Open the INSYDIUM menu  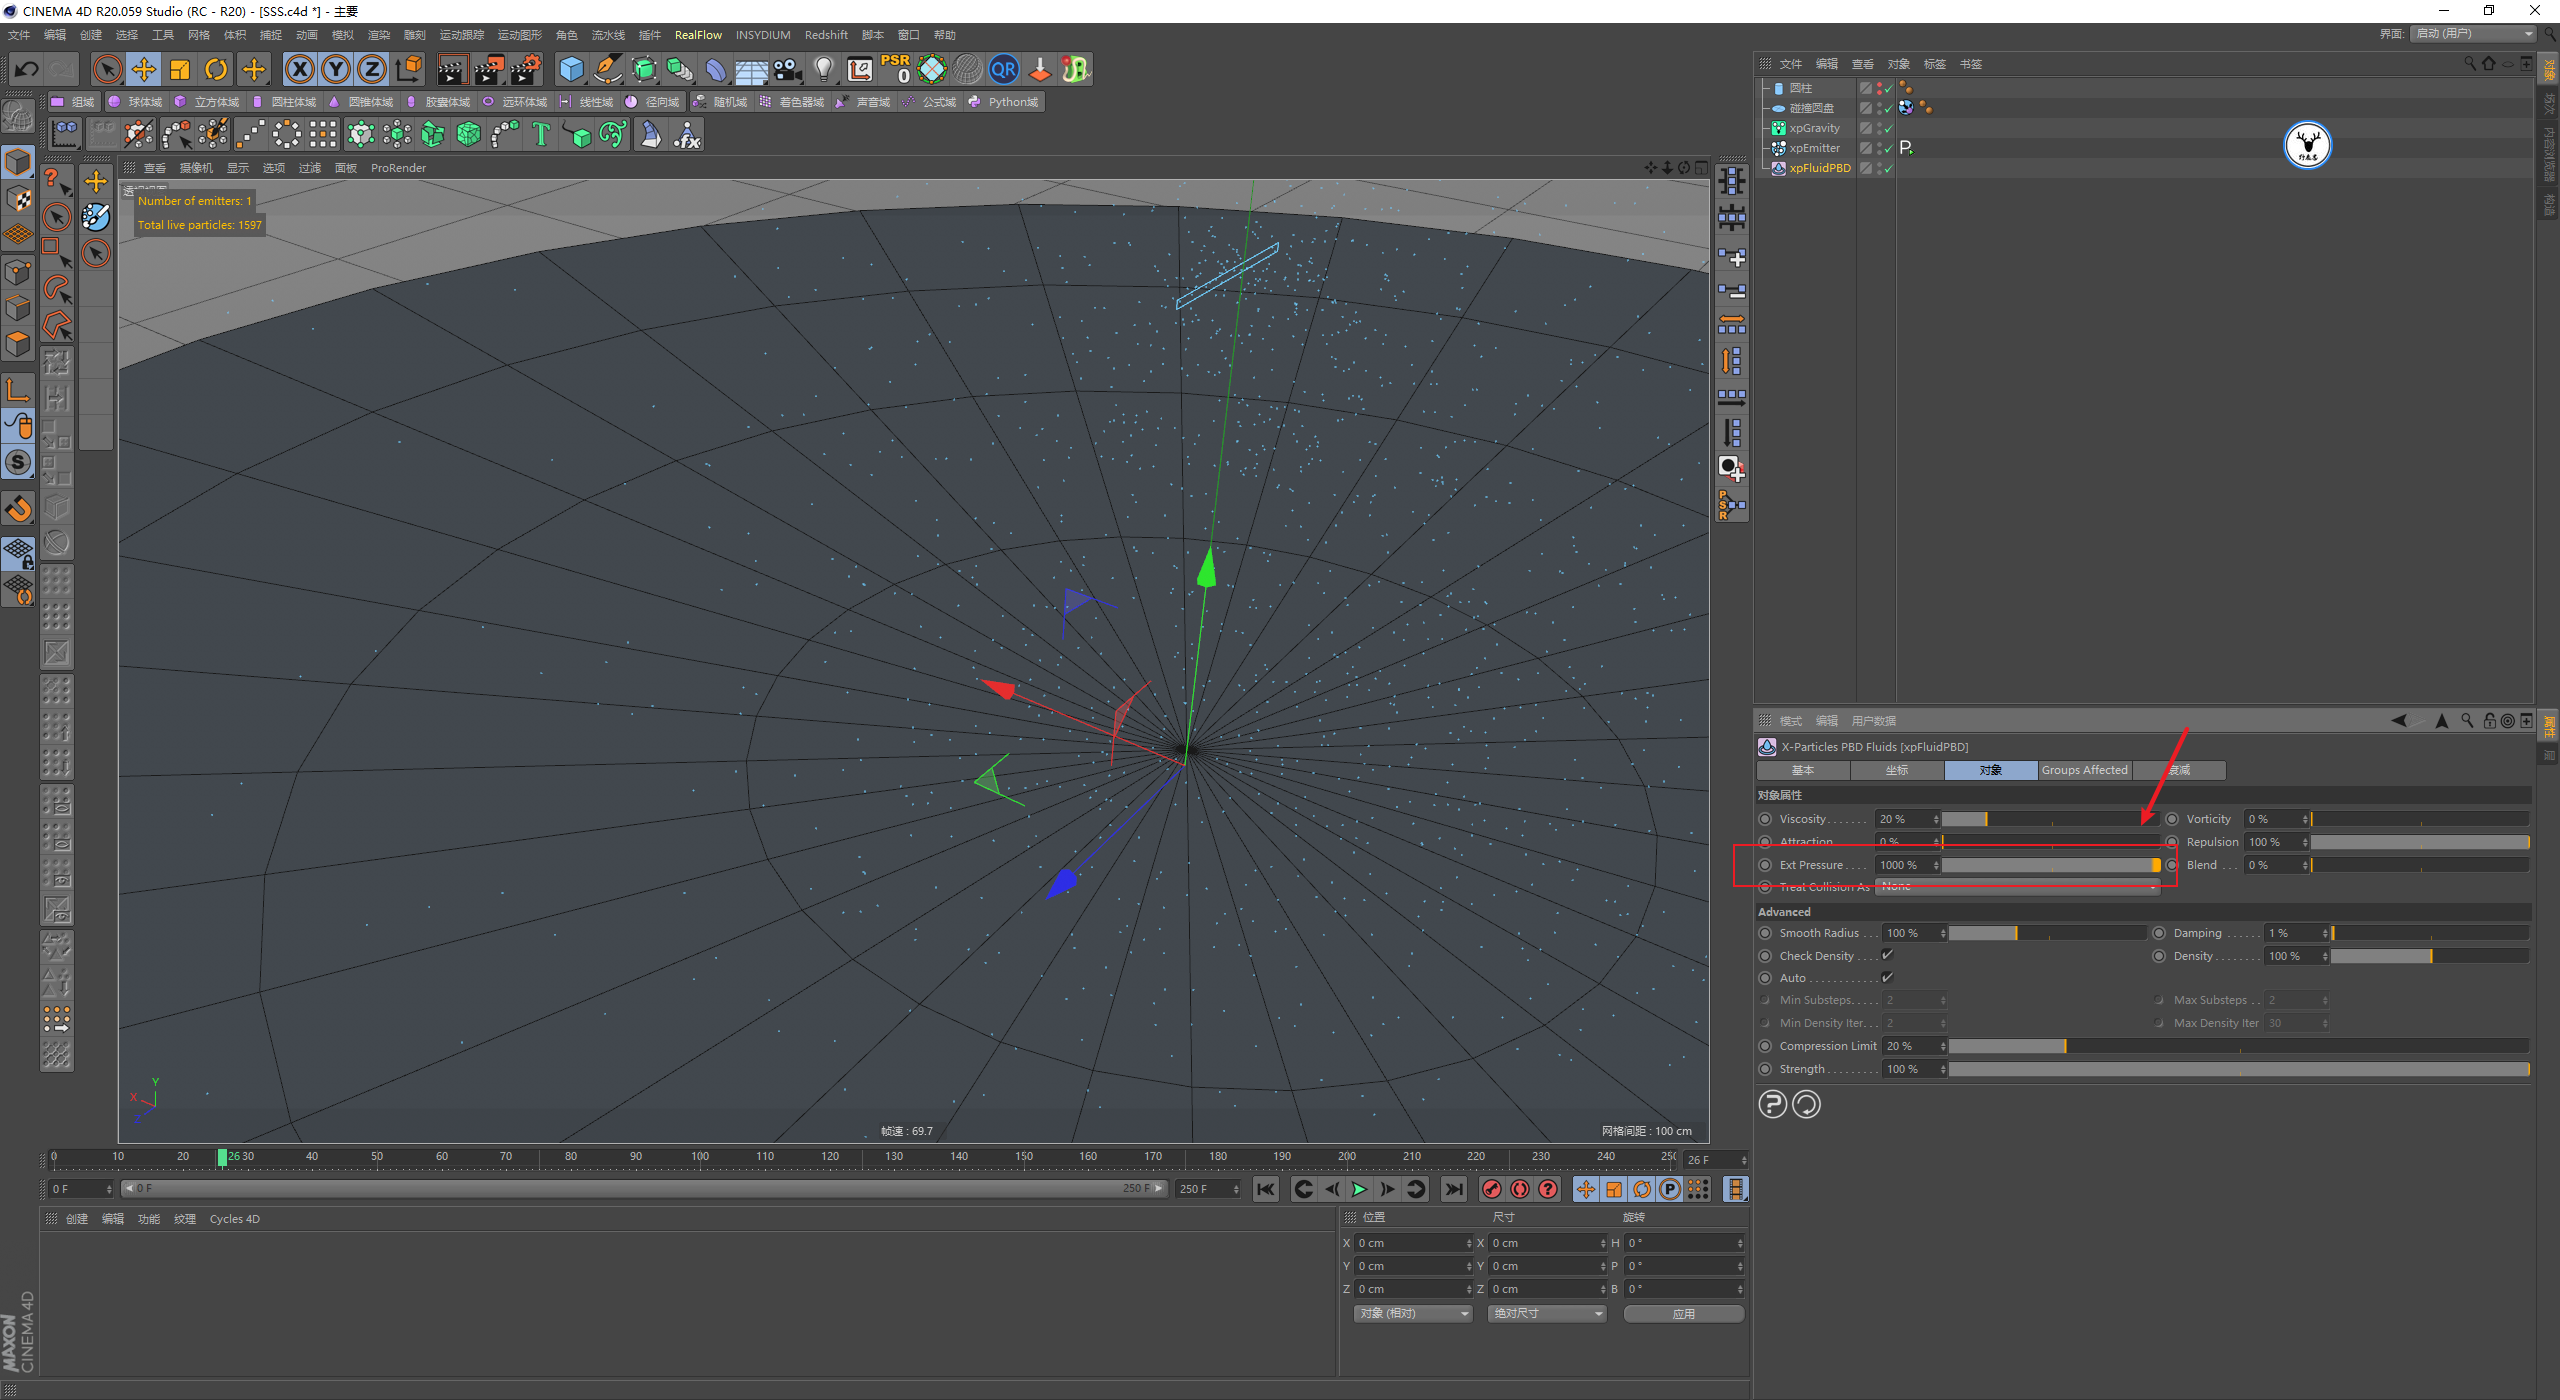point(762,35)
